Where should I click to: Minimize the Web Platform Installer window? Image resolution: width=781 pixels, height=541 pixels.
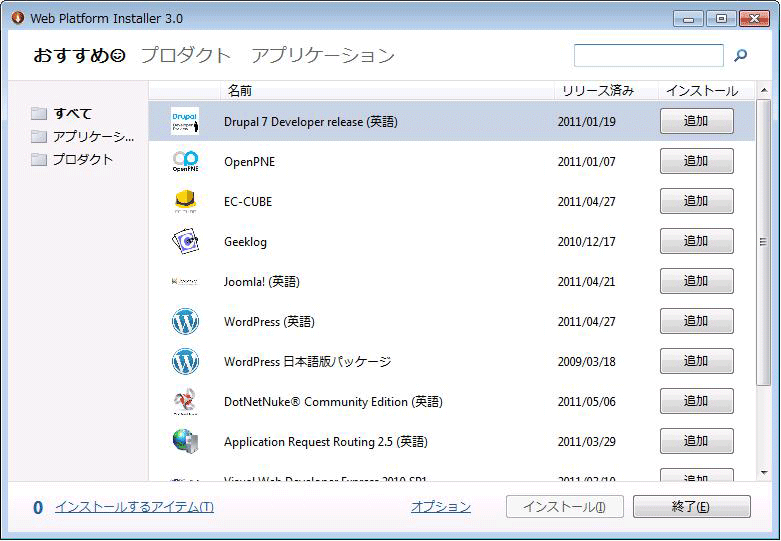[x=688, y=19]
